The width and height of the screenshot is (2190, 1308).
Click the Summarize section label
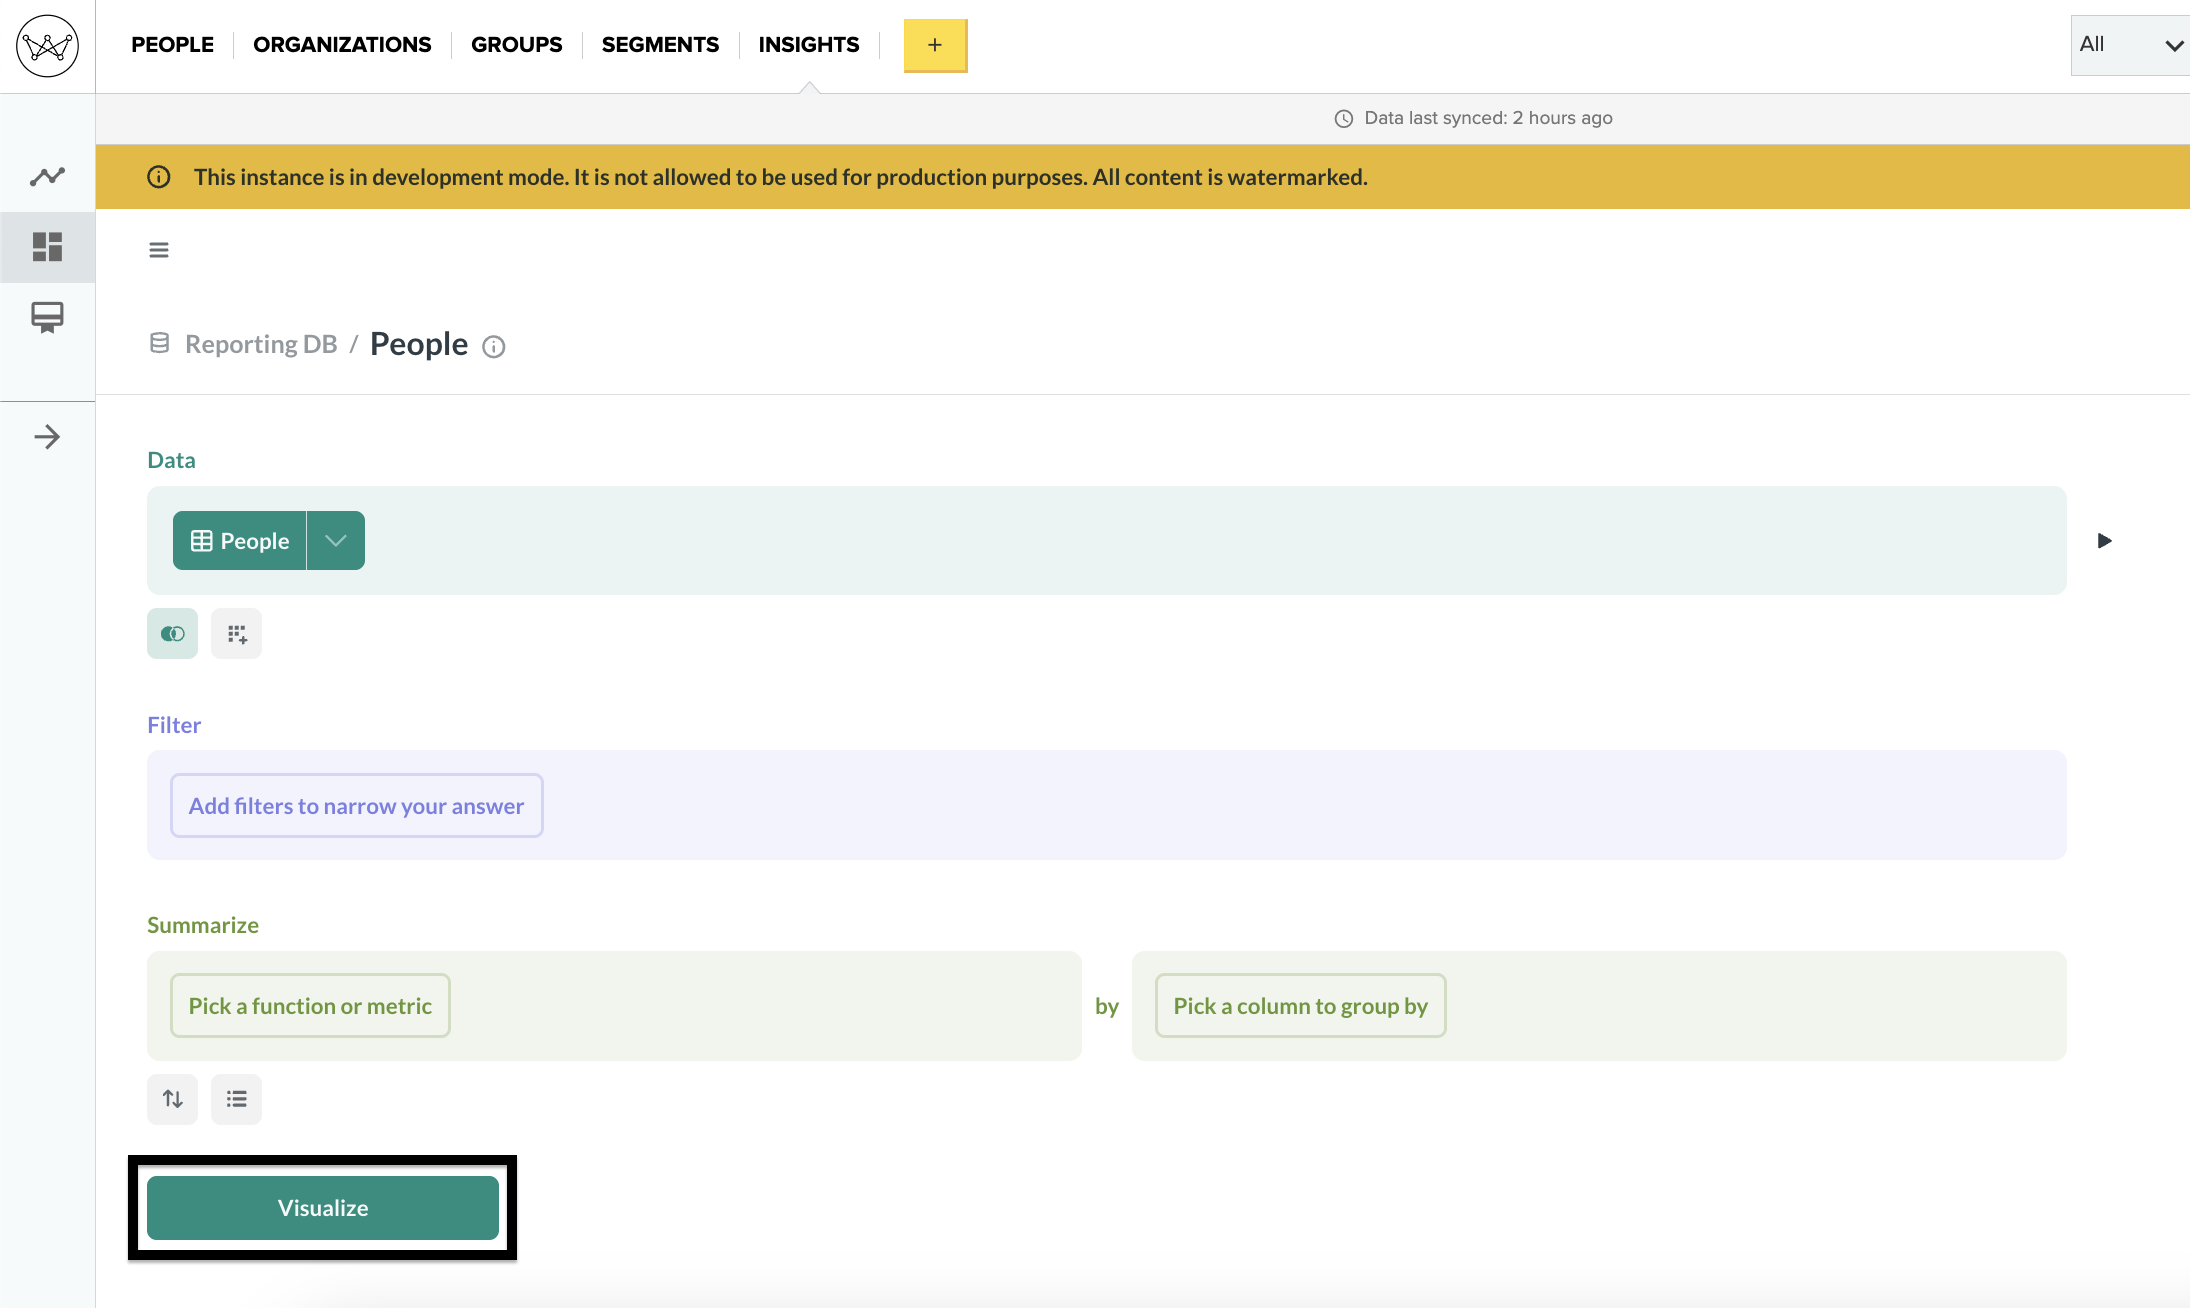pos(203,925)
